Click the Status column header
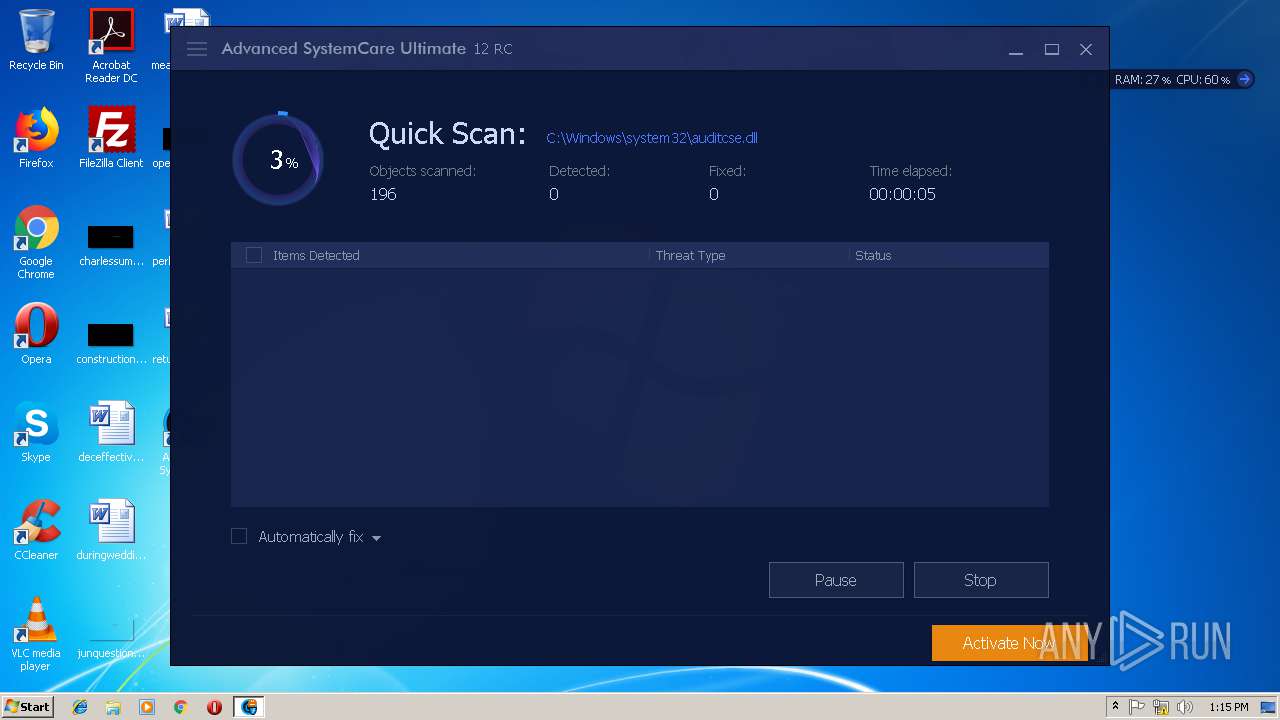The height and width of the screenshot is (720, 1280). (873, 255)
